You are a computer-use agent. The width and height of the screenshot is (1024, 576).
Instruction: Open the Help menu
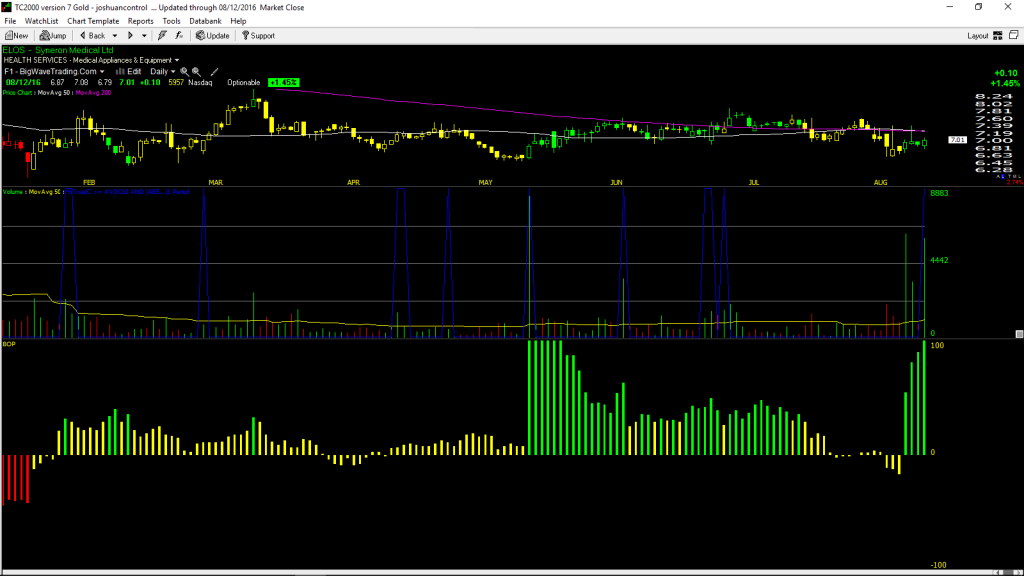tap(238, 21)
